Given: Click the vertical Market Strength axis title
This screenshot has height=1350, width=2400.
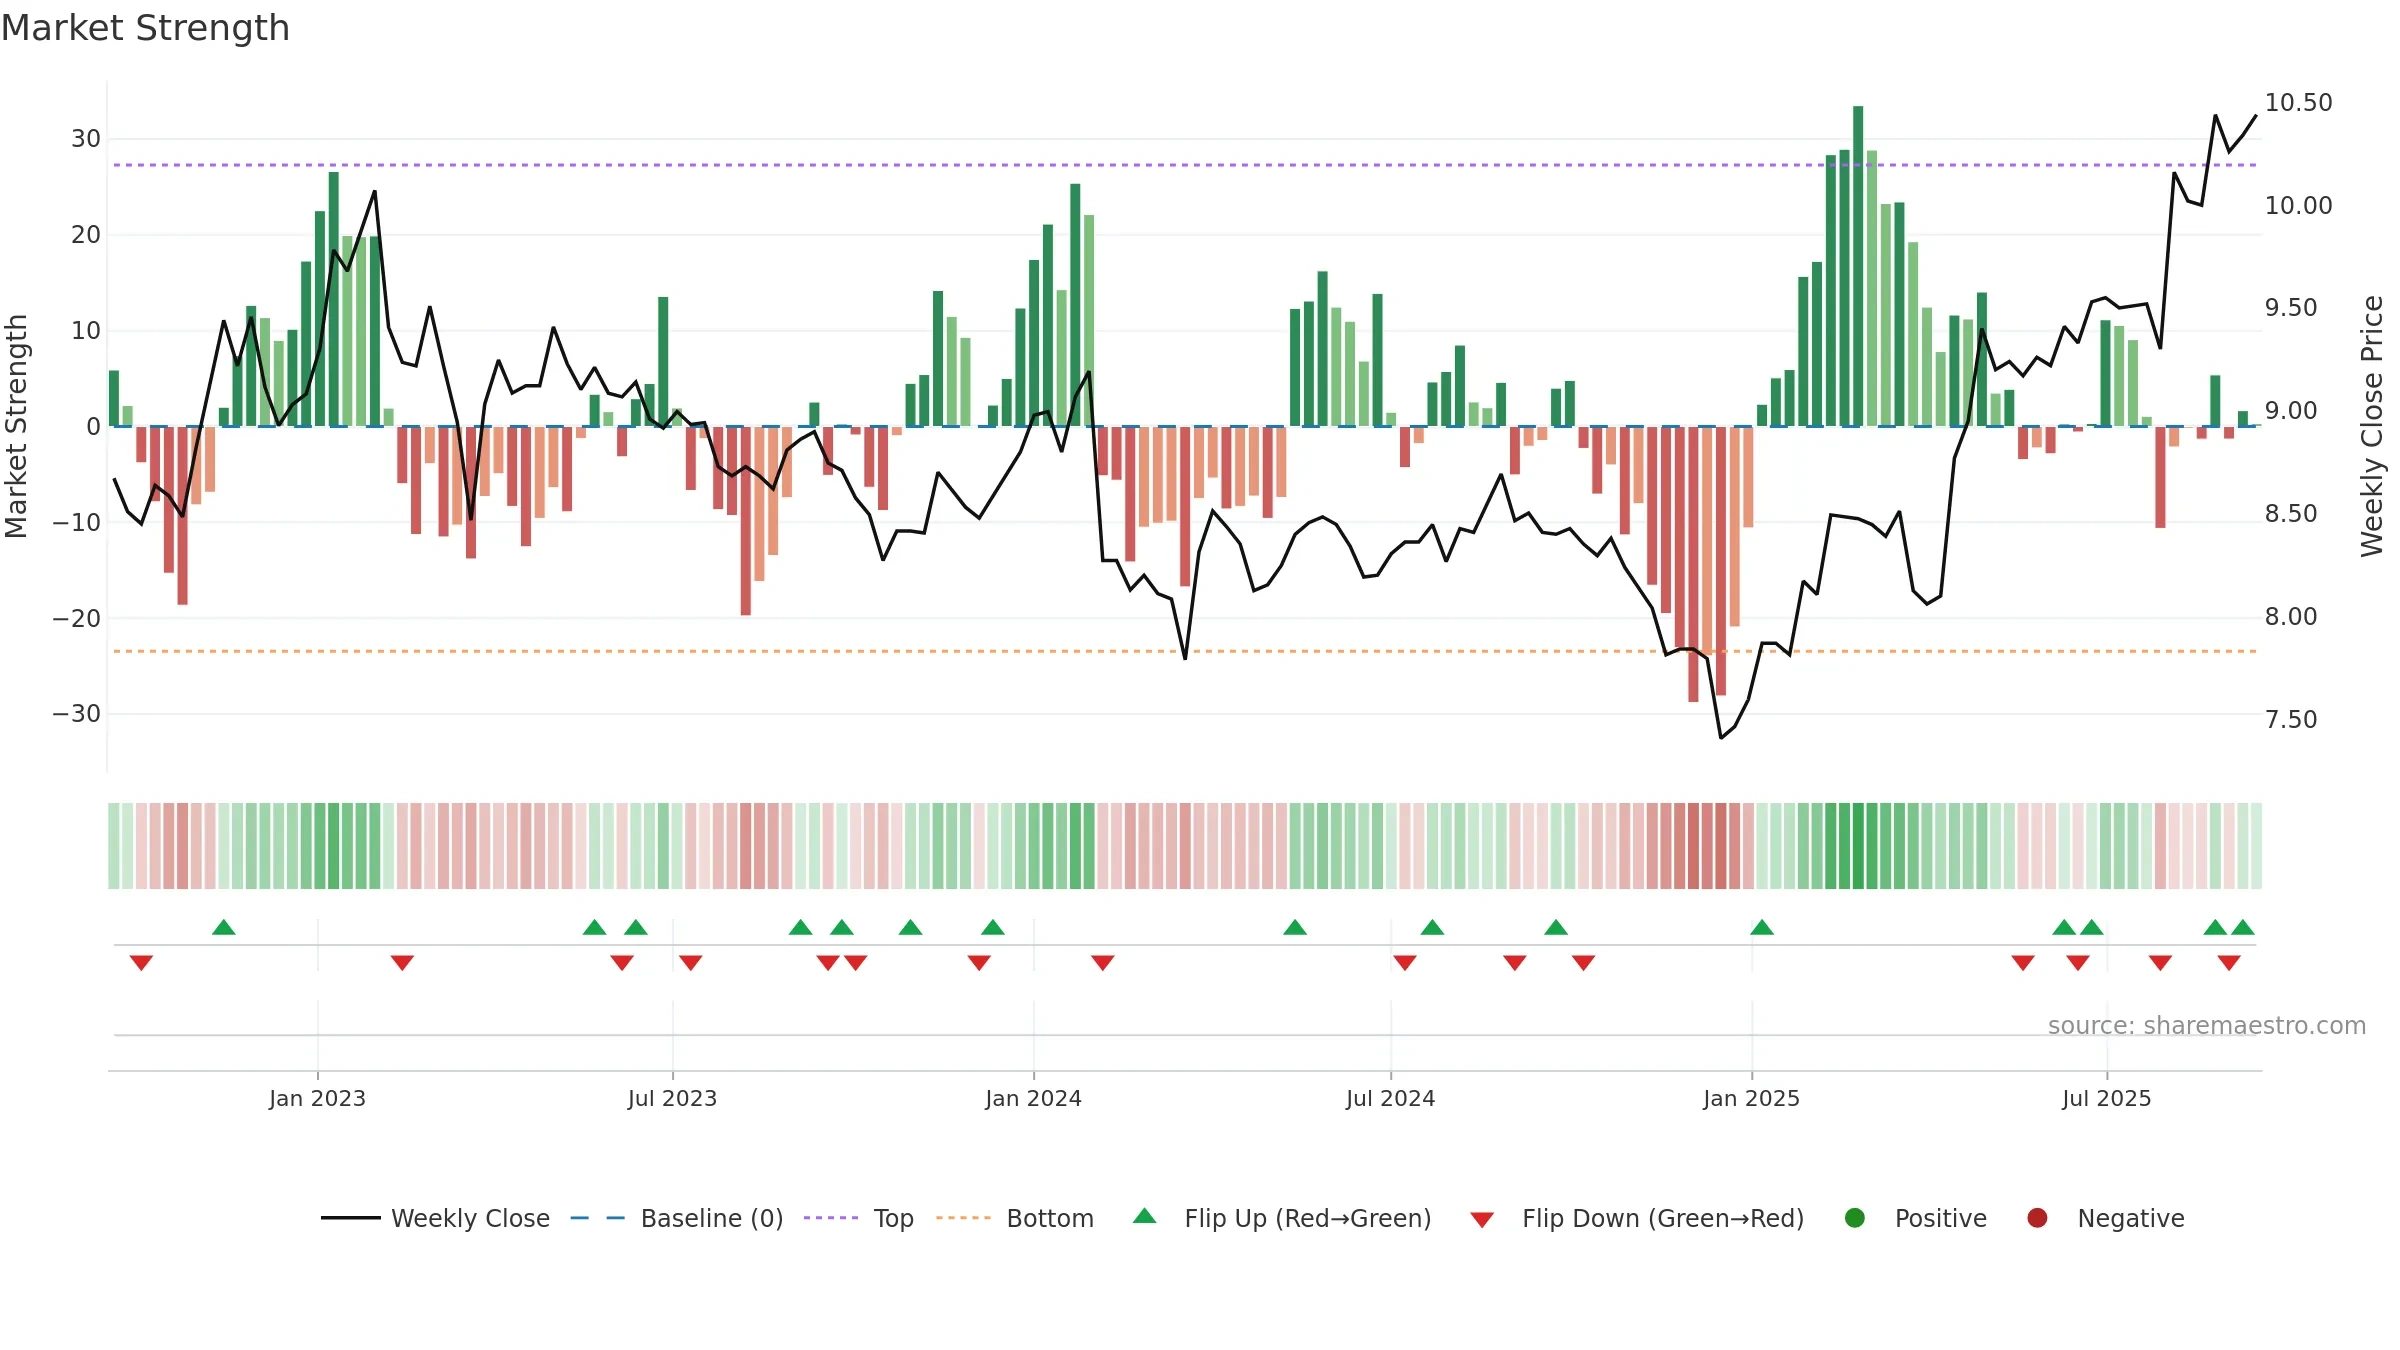Looking at the screenshot, I should click(x=16, y=426).
